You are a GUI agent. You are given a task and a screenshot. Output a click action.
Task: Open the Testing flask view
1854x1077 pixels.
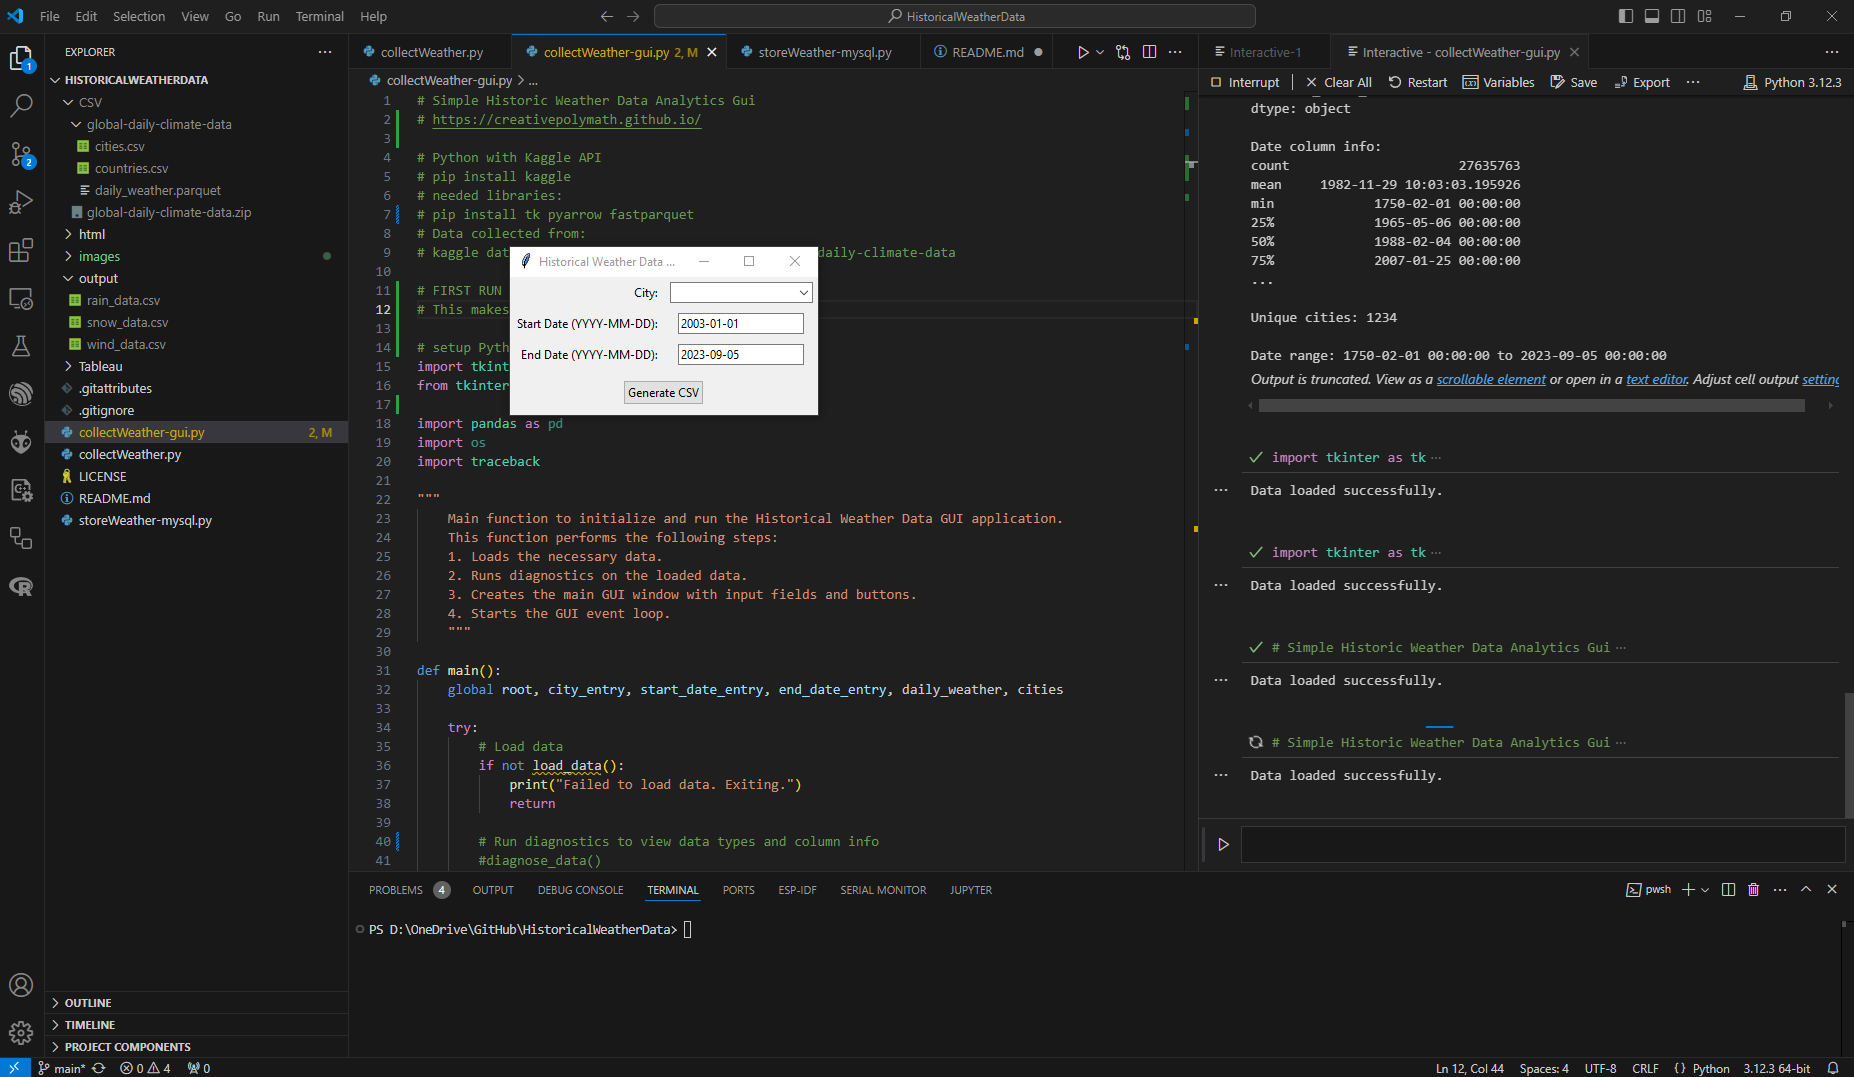[21, 346]
